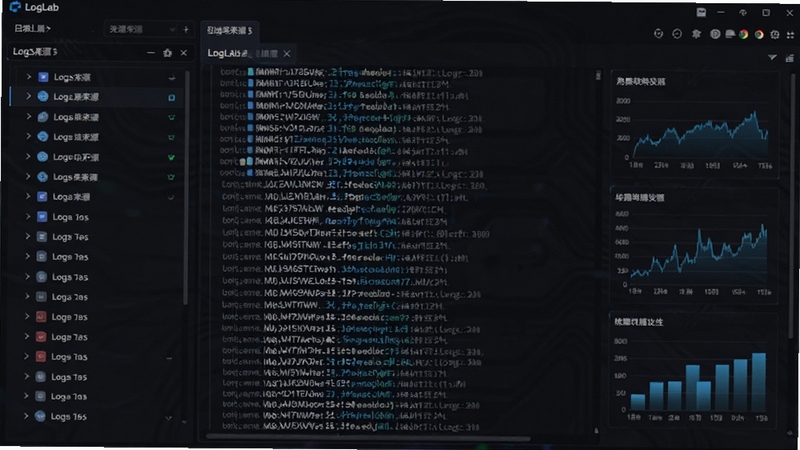Click the circular refresh icon in the top toolbar

click(x=677, y=34)
